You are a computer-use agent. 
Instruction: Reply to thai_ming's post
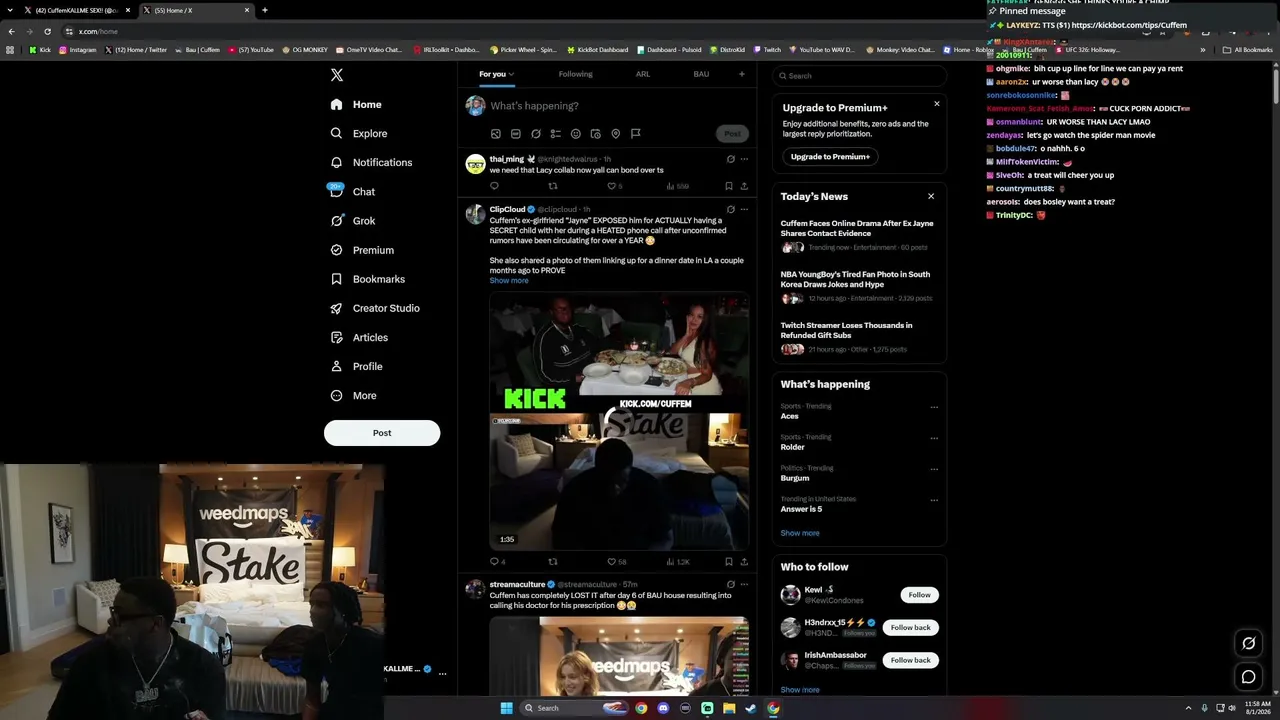coord(494,186)
